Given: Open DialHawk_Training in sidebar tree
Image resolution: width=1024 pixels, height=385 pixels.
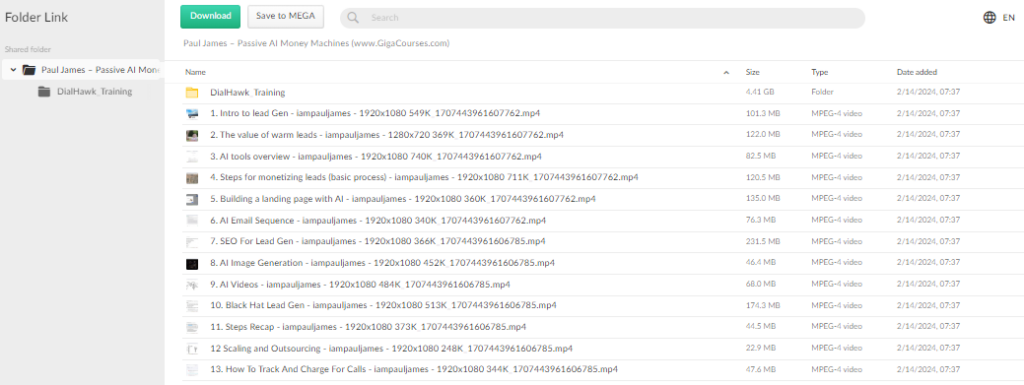Looking at the screenshot, I should coord(94,91).
